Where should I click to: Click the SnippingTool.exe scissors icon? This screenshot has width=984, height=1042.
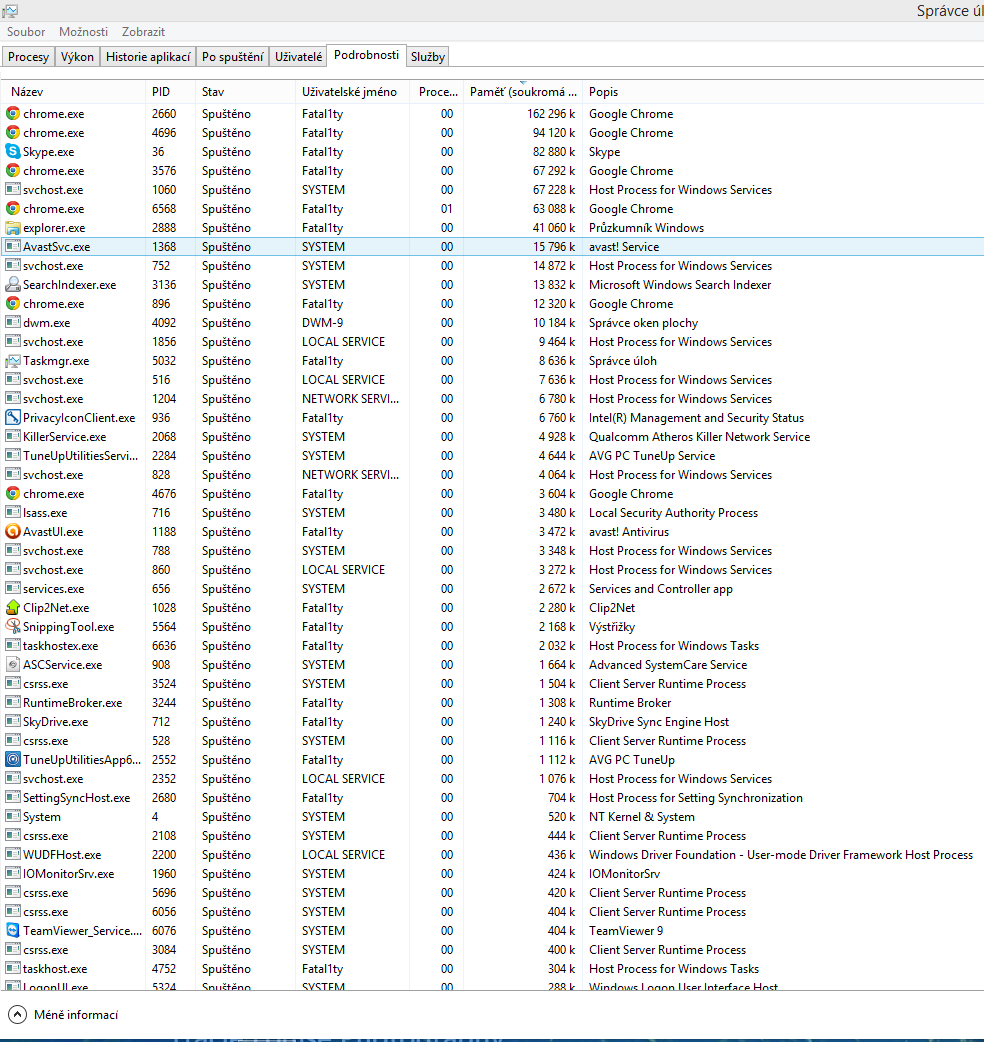13,627
